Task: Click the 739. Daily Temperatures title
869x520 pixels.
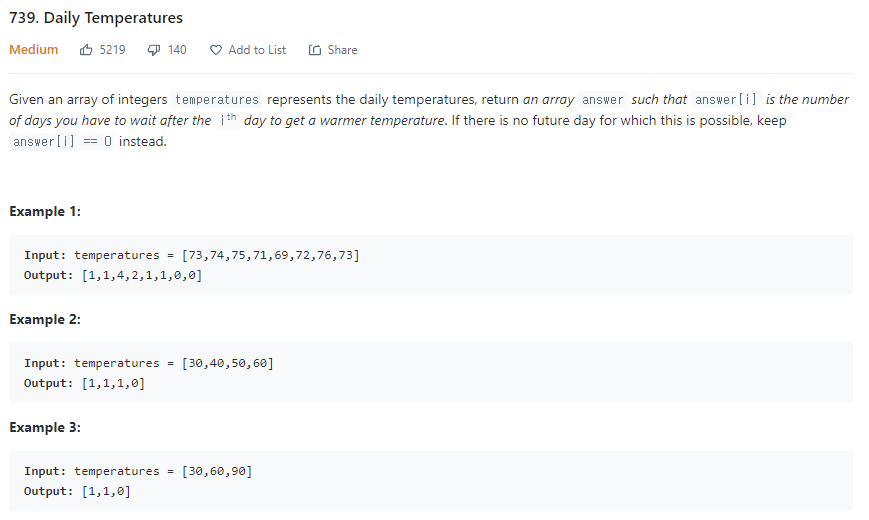Action: pos(96,18)
